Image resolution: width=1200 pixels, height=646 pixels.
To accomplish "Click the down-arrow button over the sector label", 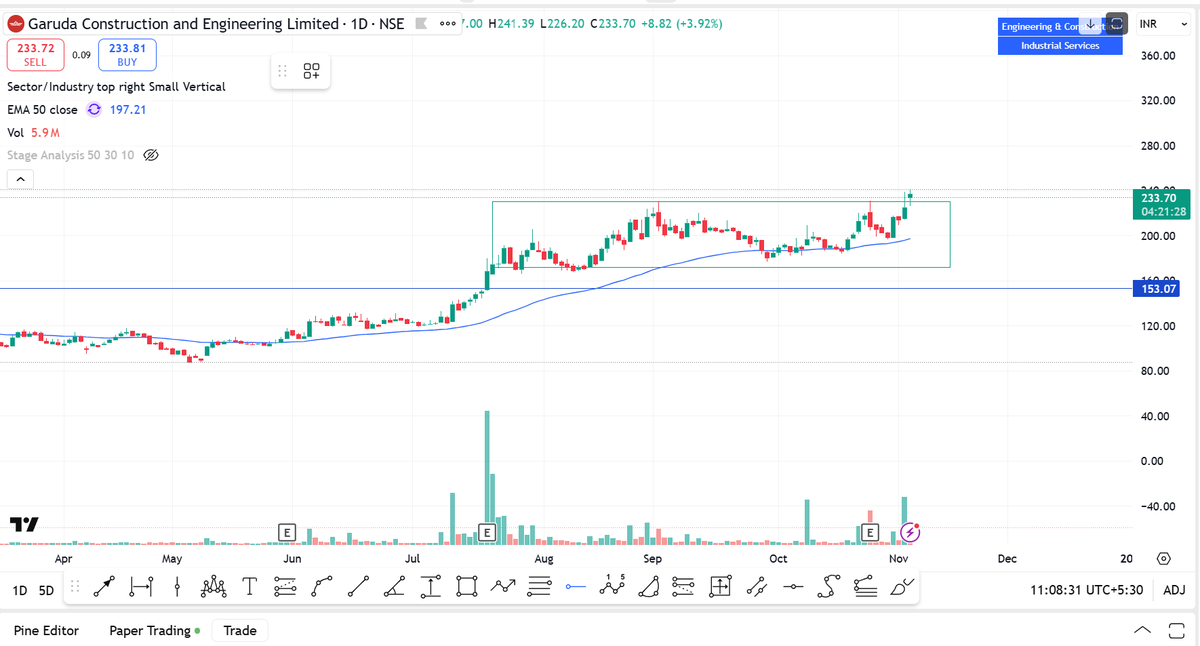I will [1090, 24].
